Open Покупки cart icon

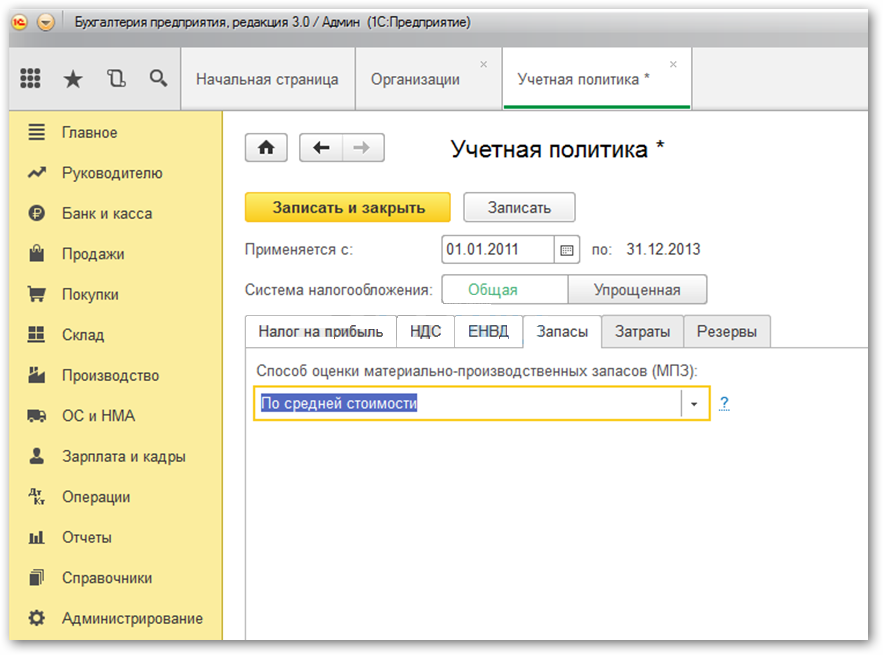[x=37, y=294]
